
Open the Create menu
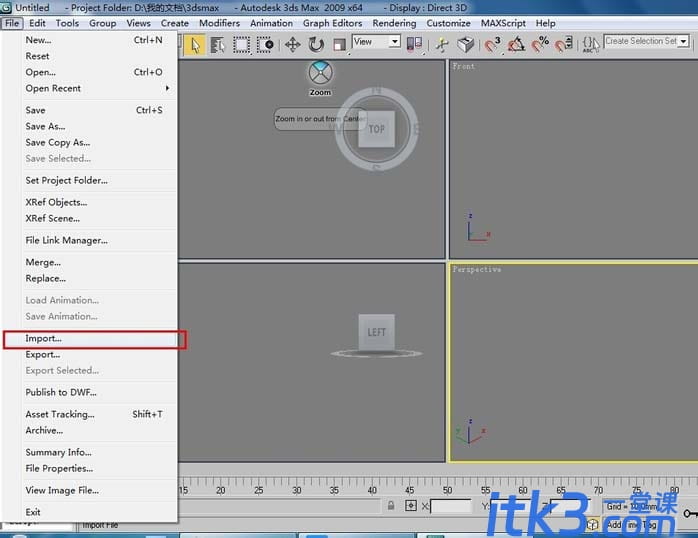pyautogui.click(x=174, y=23)
